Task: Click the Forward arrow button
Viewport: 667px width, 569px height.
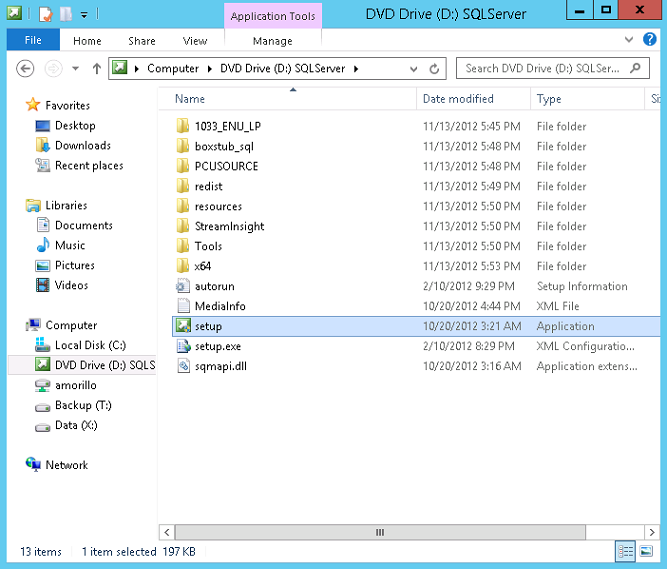Action: point(54,68)
